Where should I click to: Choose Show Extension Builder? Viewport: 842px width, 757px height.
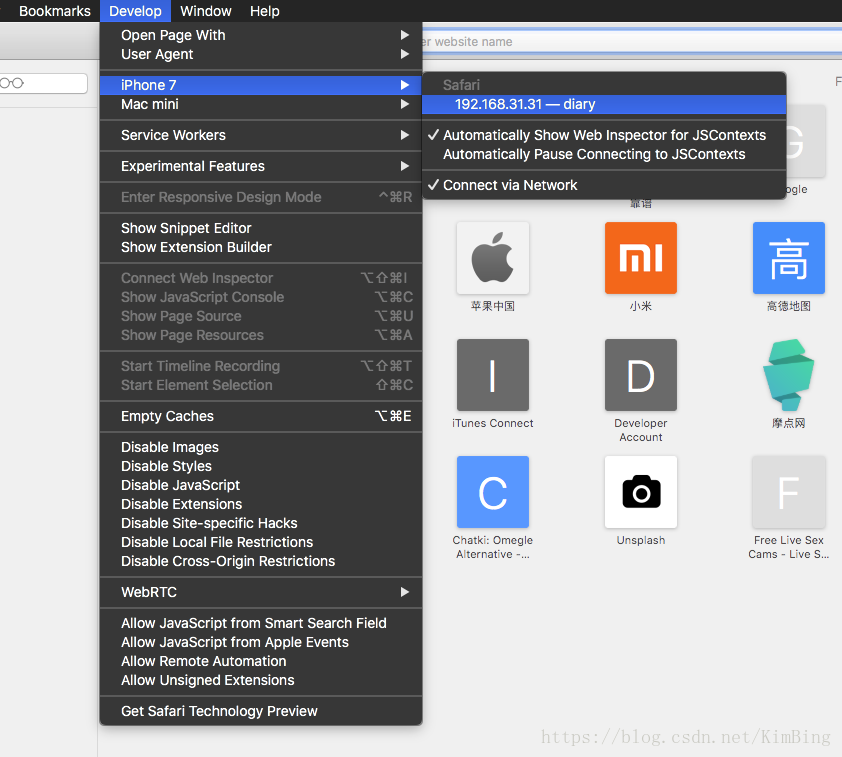pyautogui.click(x=261, y=248)
